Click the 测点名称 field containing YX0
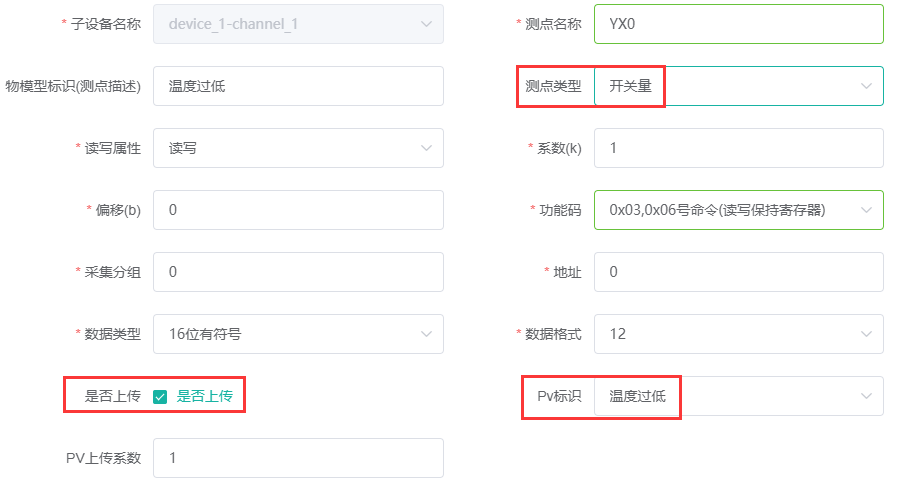 pyautogui.click(x=739, y=24)
